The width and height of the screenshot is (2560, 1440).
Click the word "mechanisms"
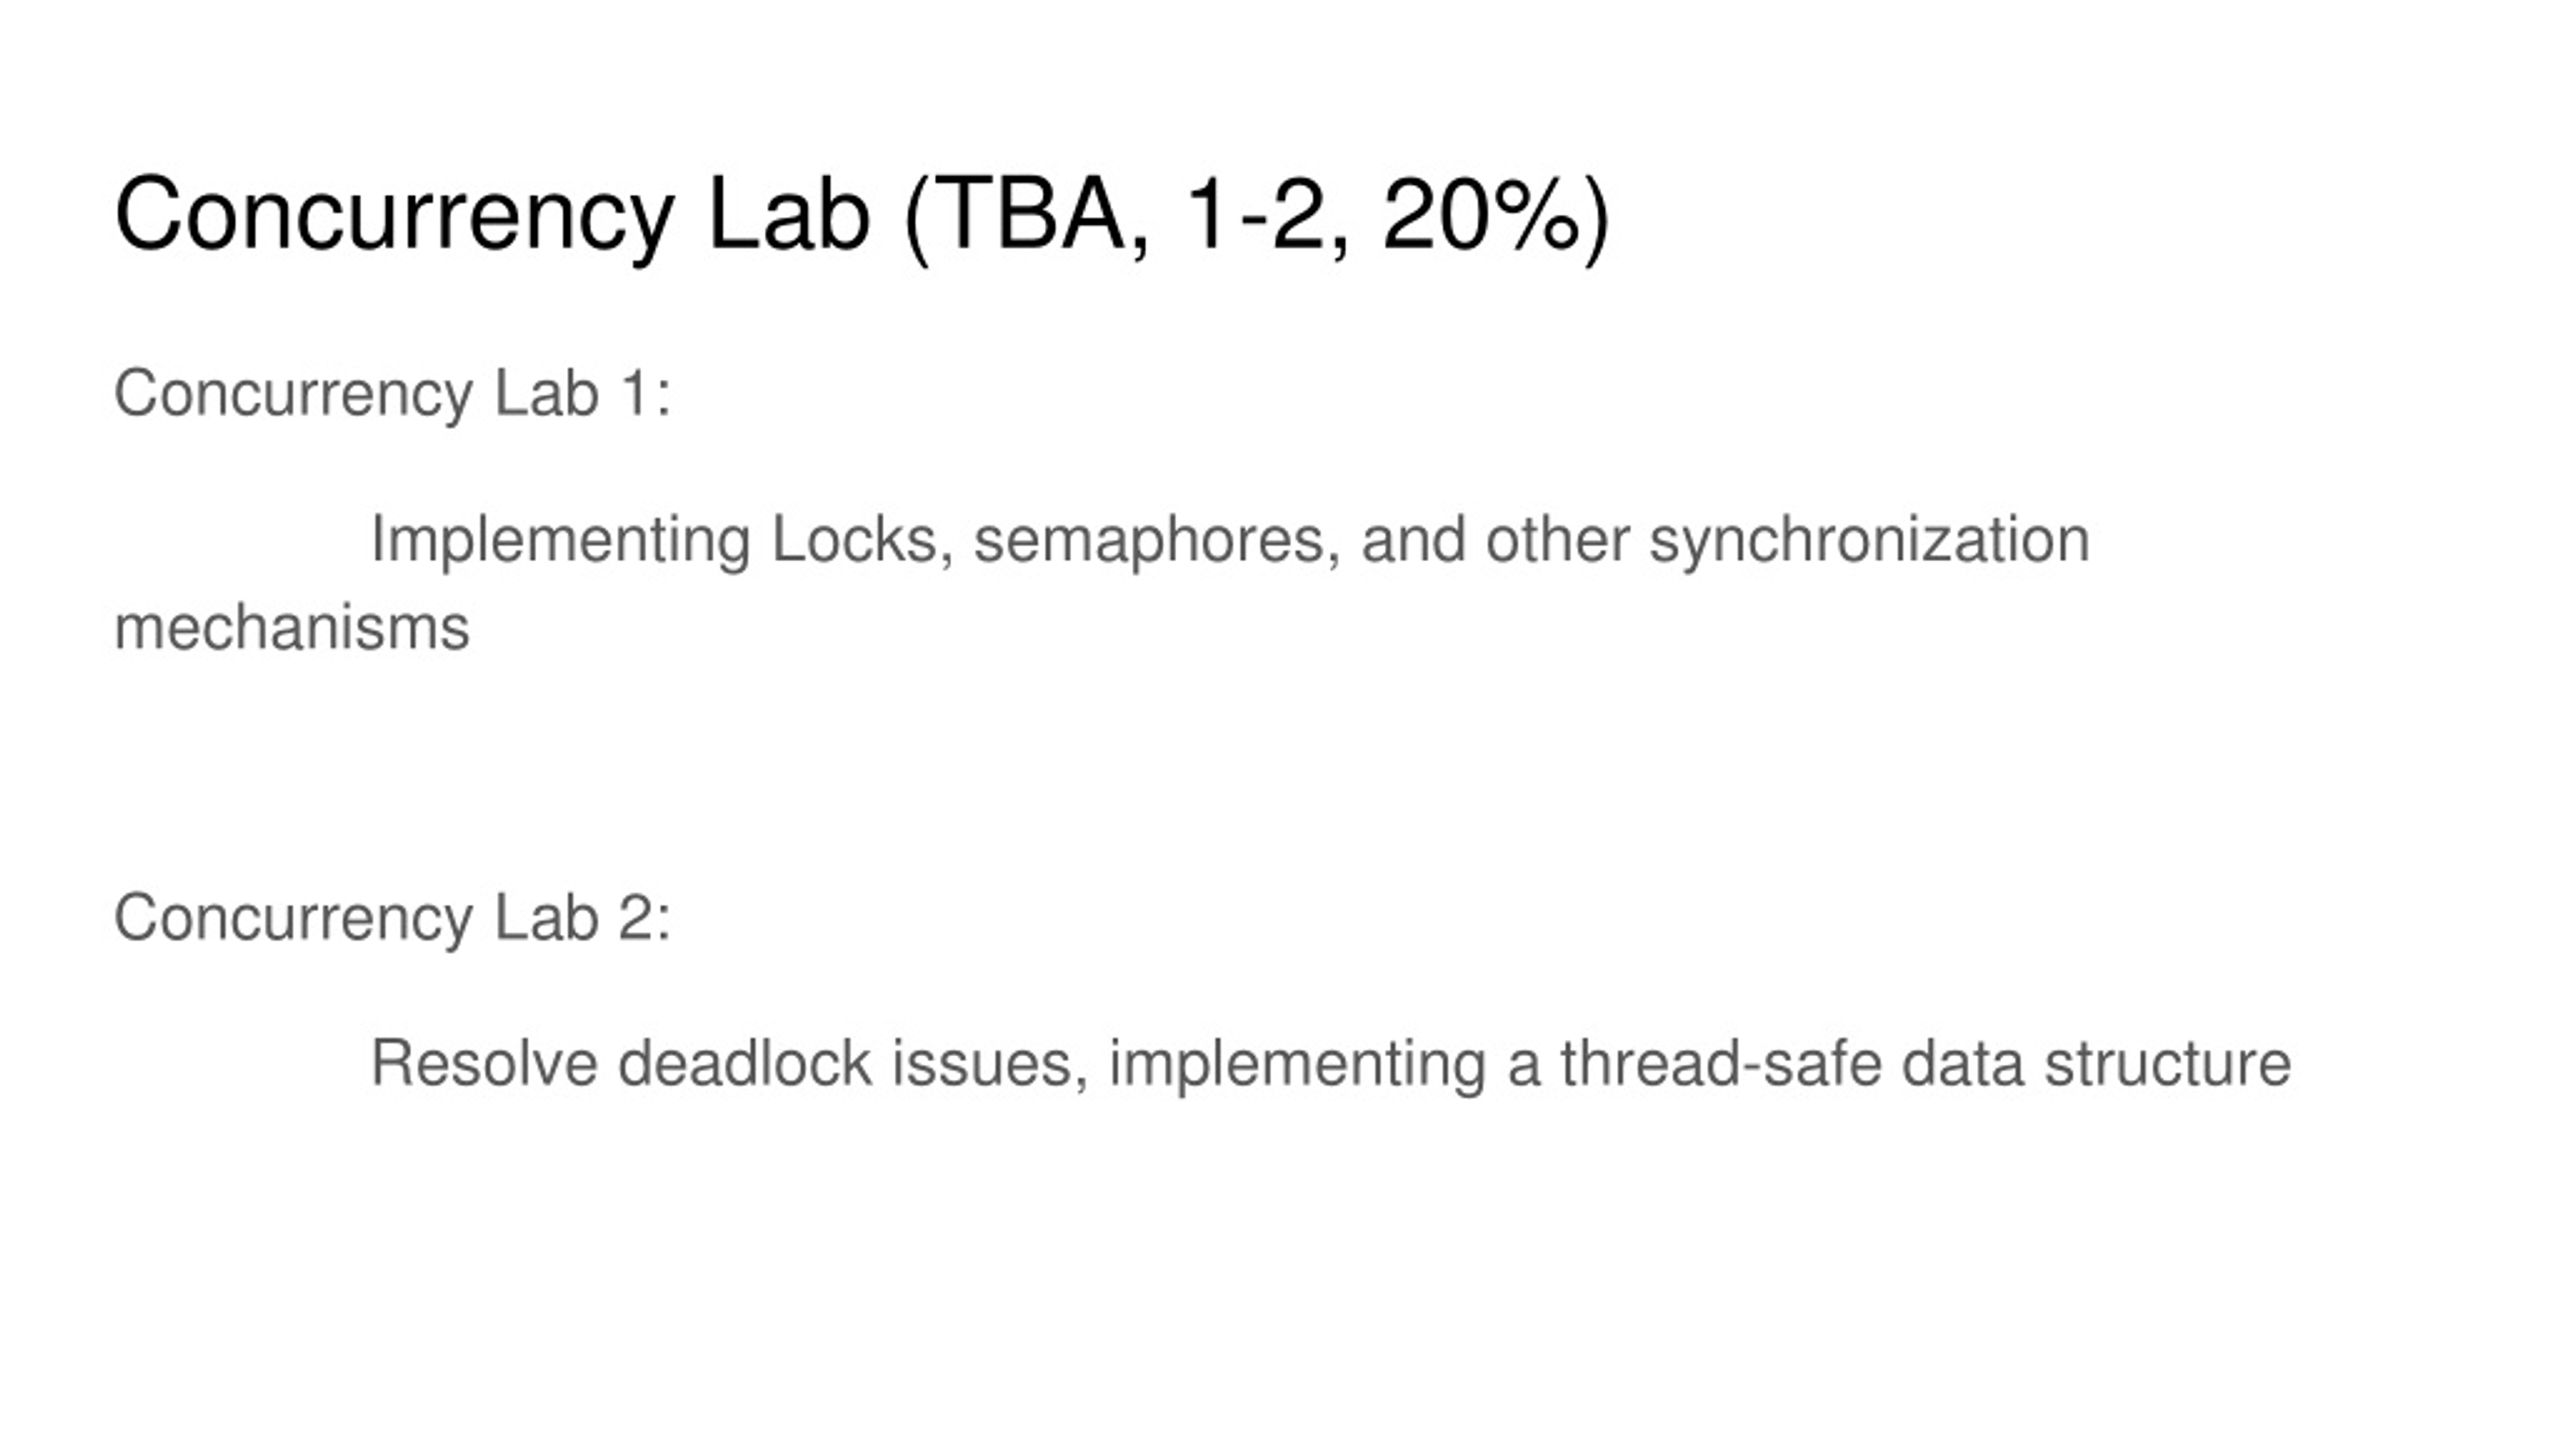point(292,629)
